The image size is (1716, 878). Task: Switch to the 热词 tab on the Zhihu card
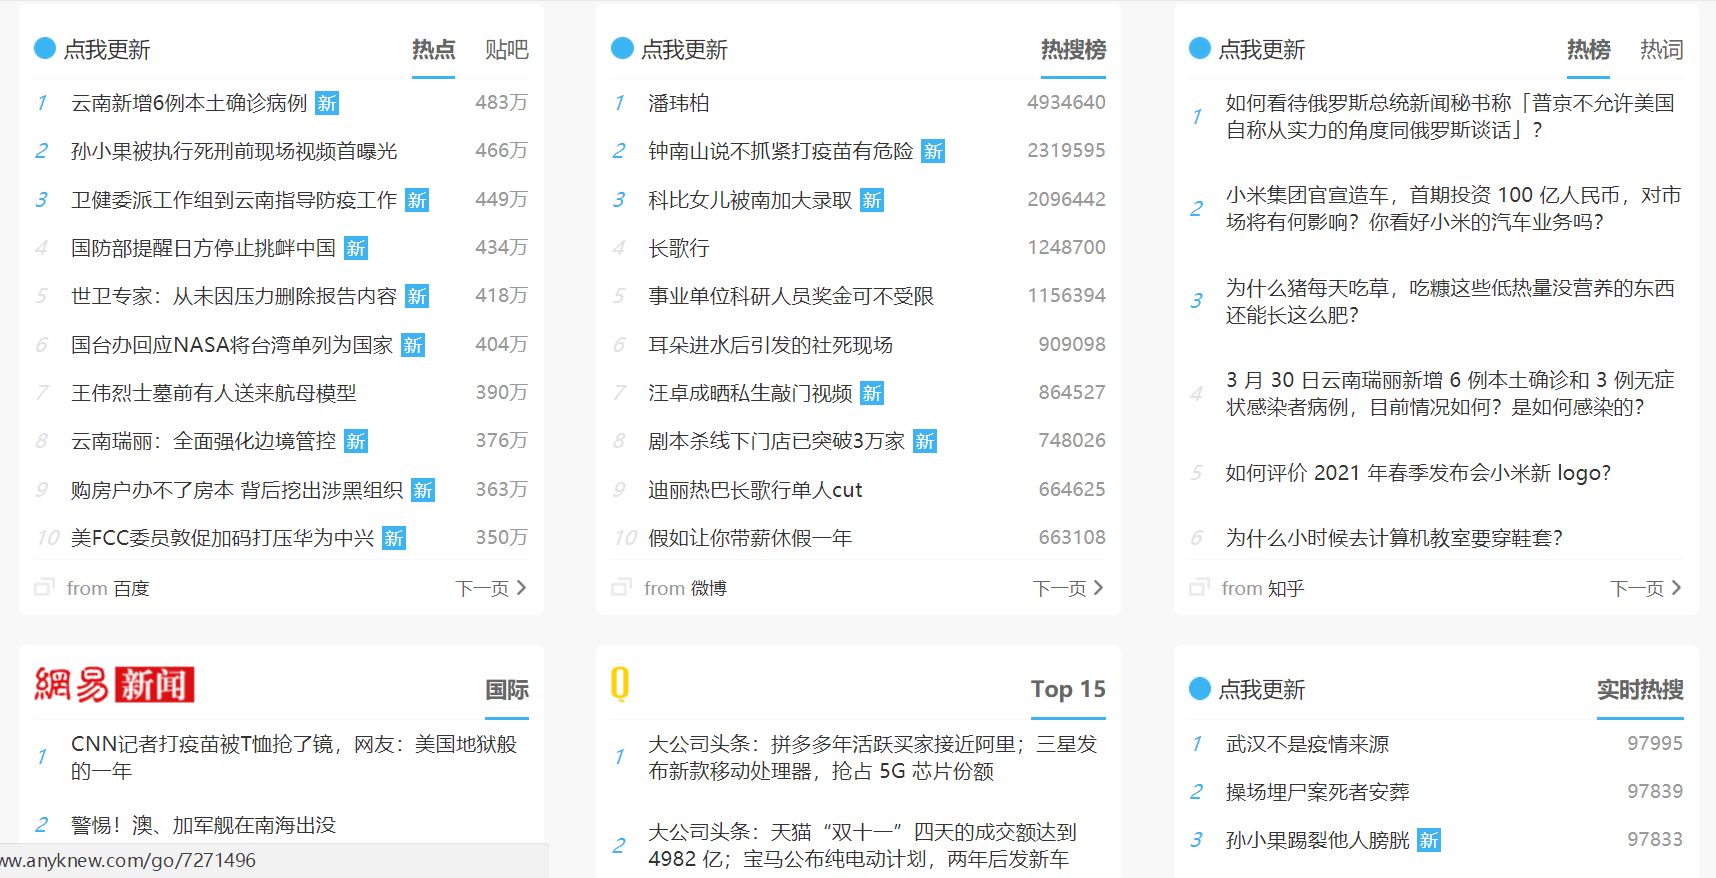[1662, 50]
